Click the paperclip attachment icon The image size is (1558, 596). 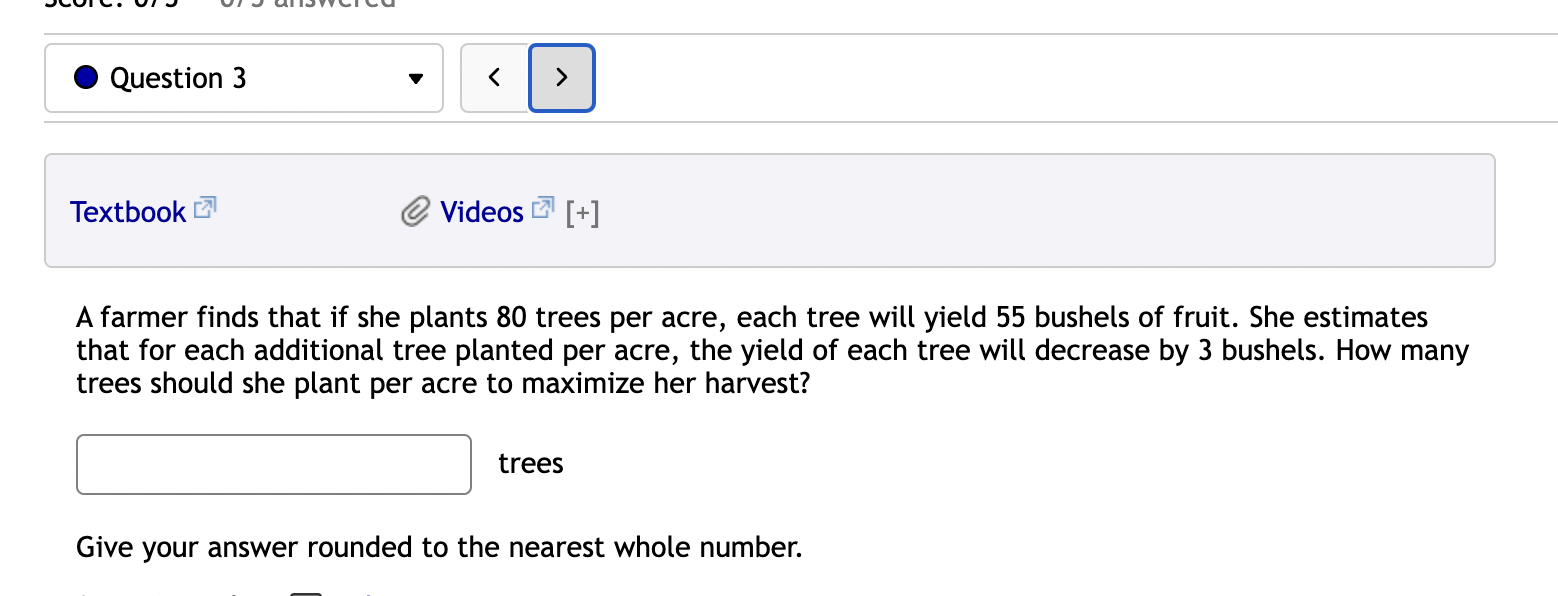point(413,211)
